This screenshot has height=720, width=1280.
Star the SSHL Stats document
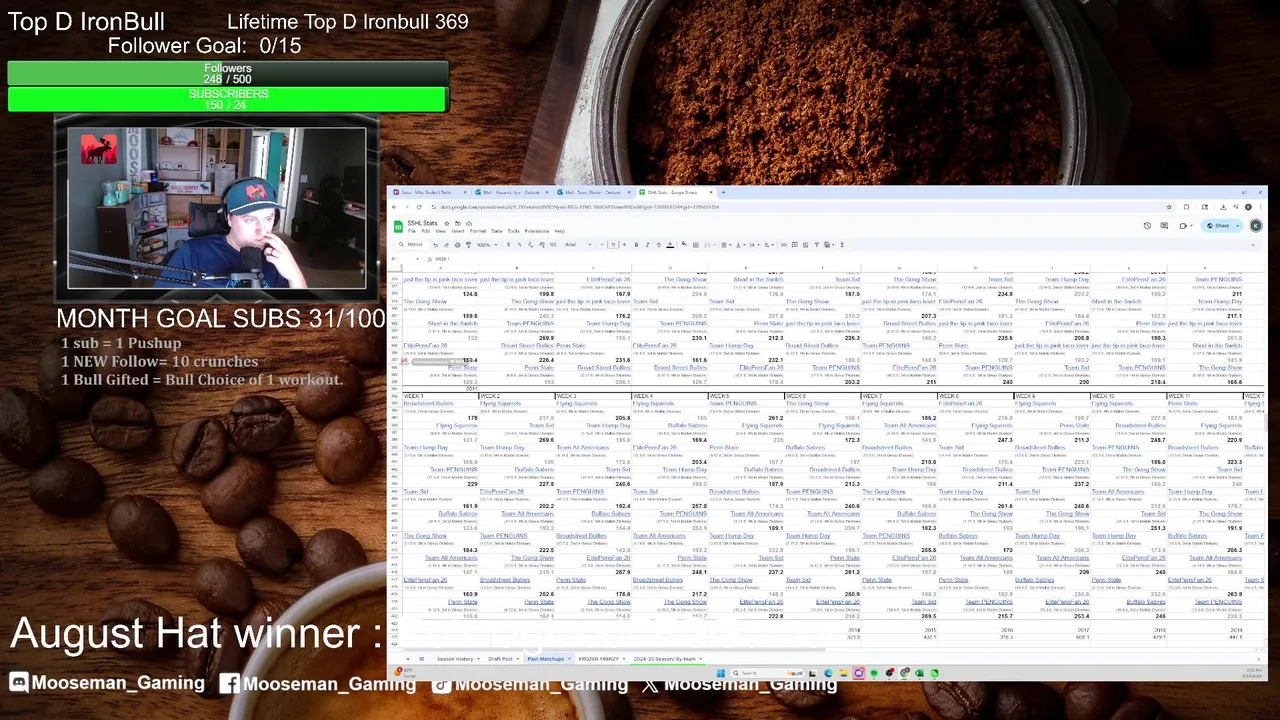tap(446, 223)
